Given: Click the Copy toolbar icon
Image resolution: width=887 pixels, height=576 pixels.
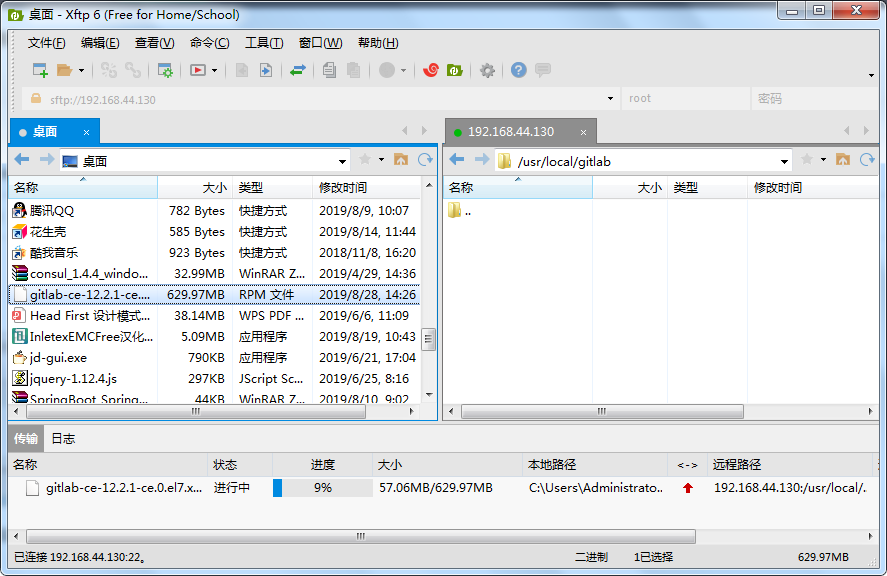Looking at the screenshot, I should pyautogui.click(x=329, y=70).
